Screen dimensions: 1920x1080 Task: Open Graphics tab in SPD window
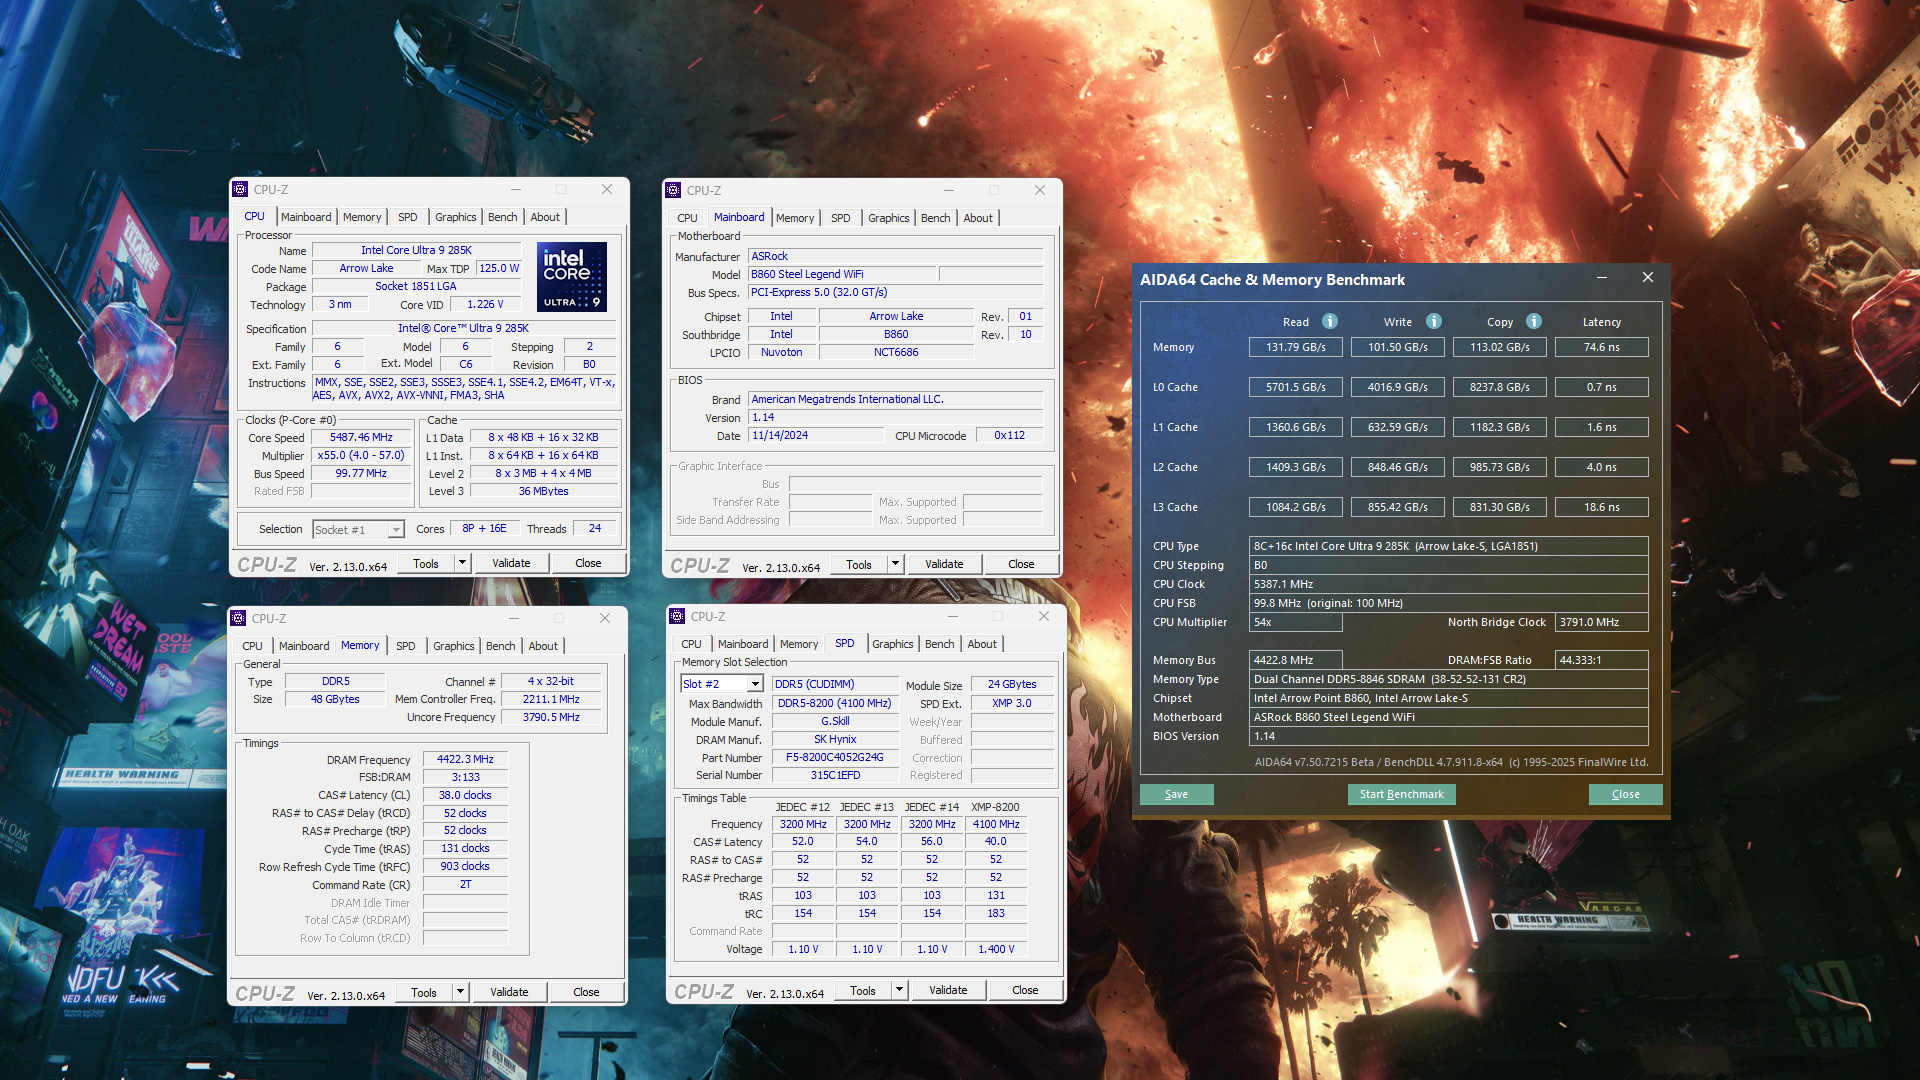click(x=893, y=644)
